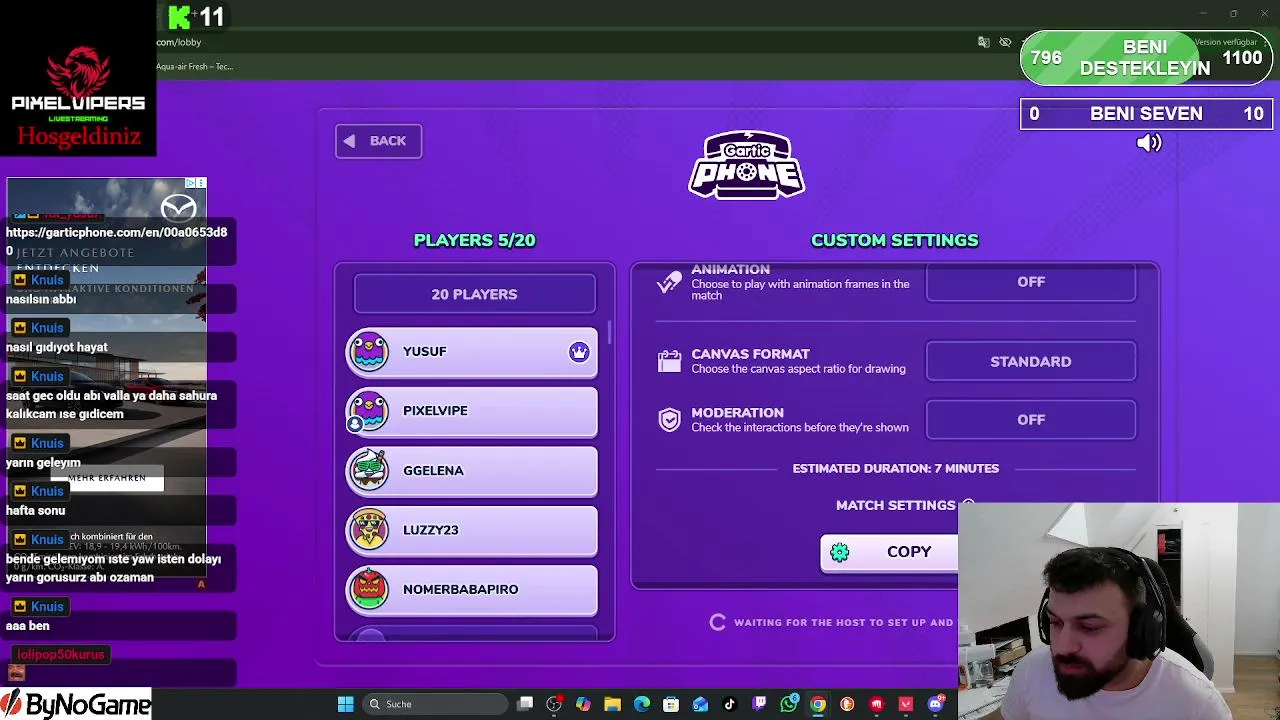Click the Windows taskbar search box

434,704
